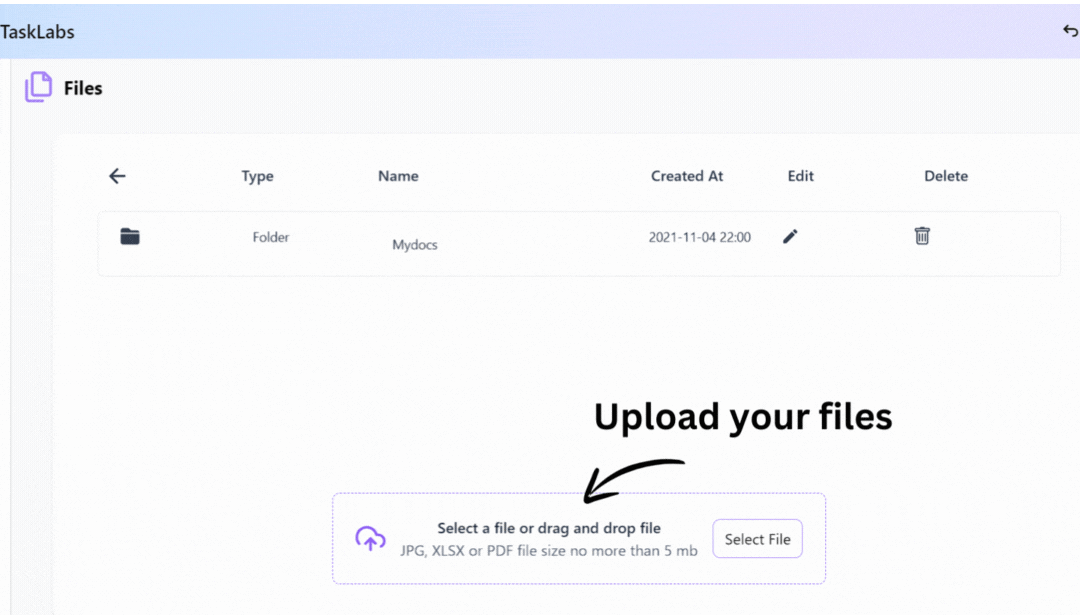Click the Folder type label in row
Screen dimensions: 1080x615
coord(271,237)
